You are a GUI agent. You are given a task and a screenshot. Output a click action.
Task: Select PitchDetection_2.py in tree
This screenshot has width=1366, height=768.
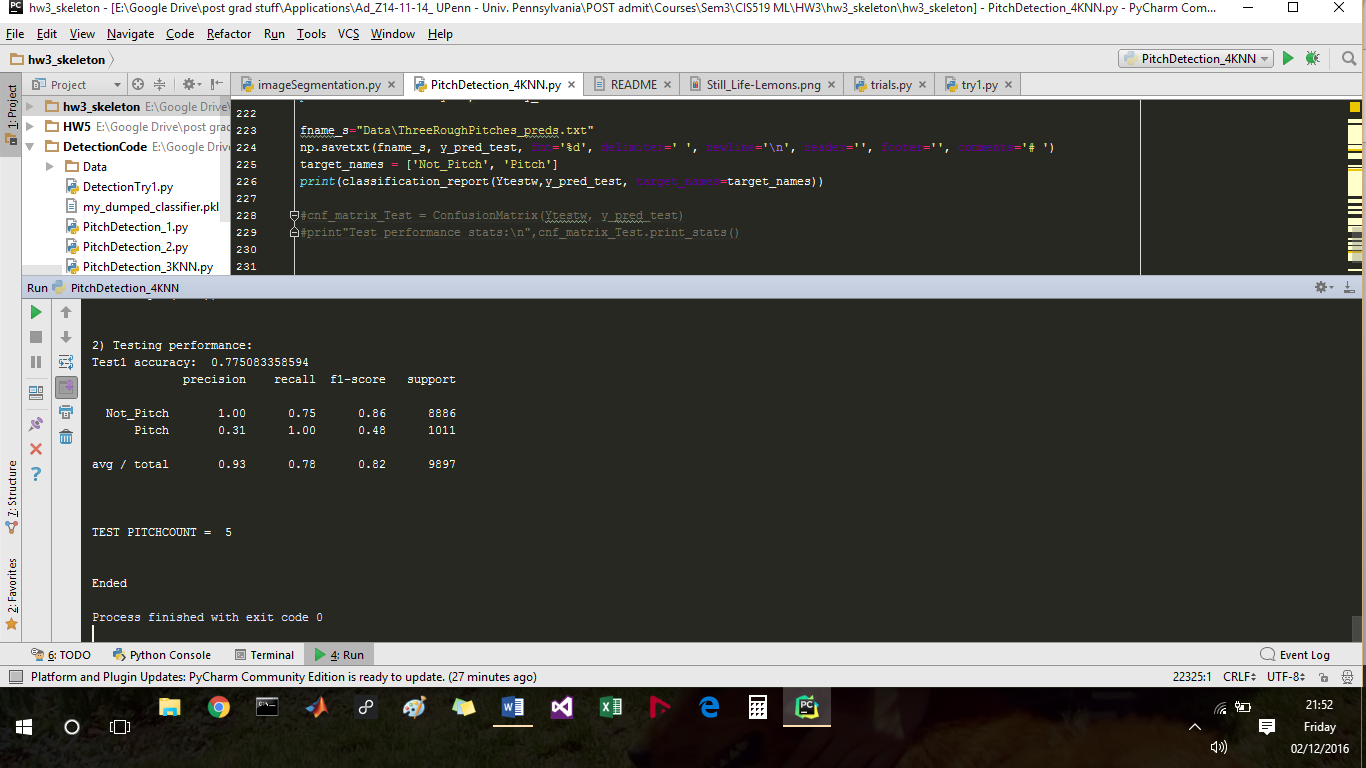click(x=135, y=246)
